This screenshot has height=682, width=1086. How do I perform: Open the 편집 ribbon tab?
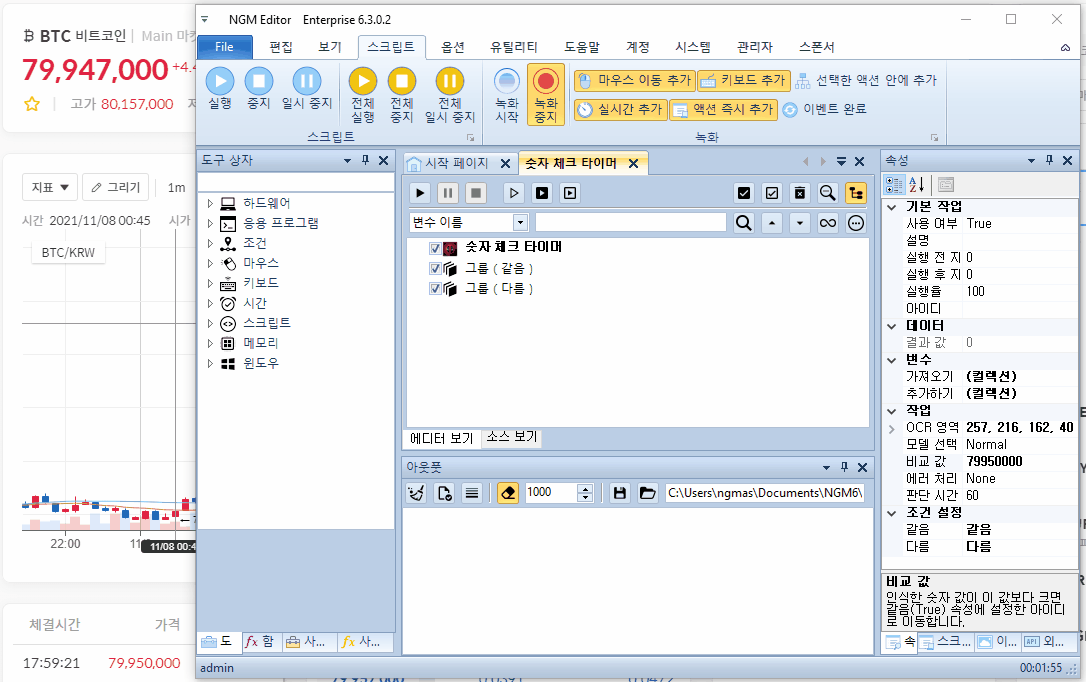click(281, 47)
